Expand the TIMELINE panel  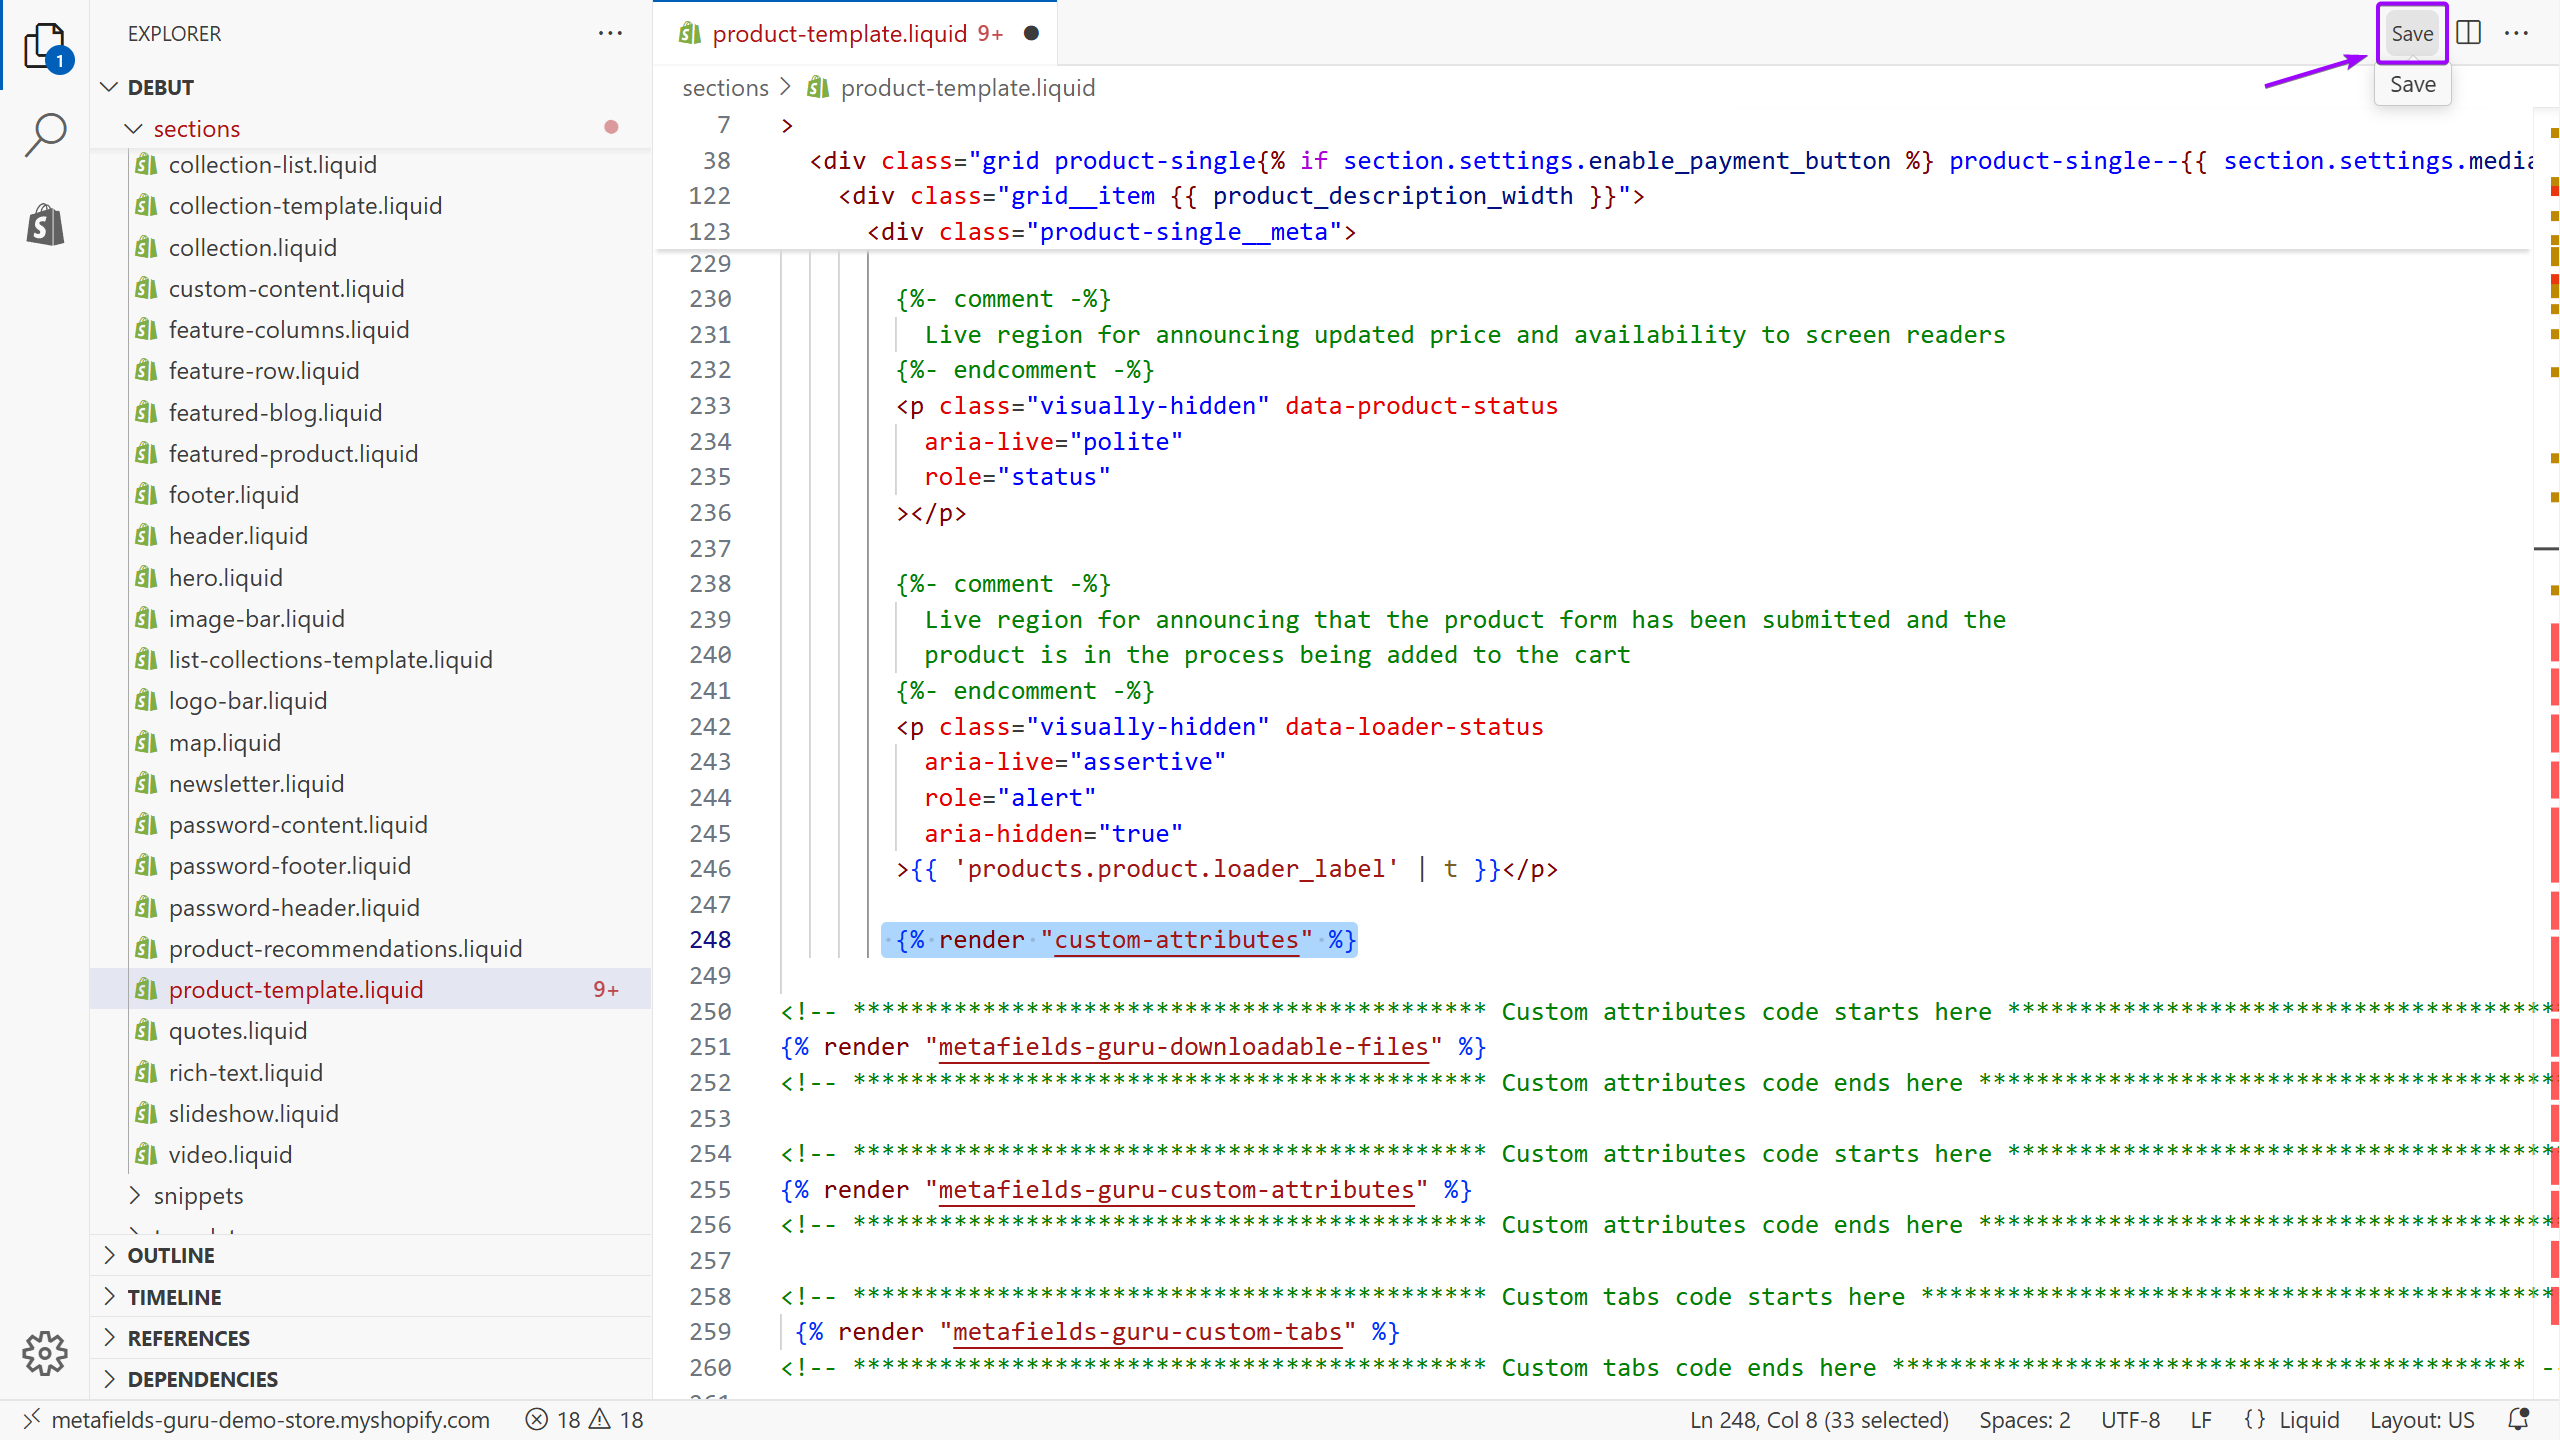[174, 1297]
